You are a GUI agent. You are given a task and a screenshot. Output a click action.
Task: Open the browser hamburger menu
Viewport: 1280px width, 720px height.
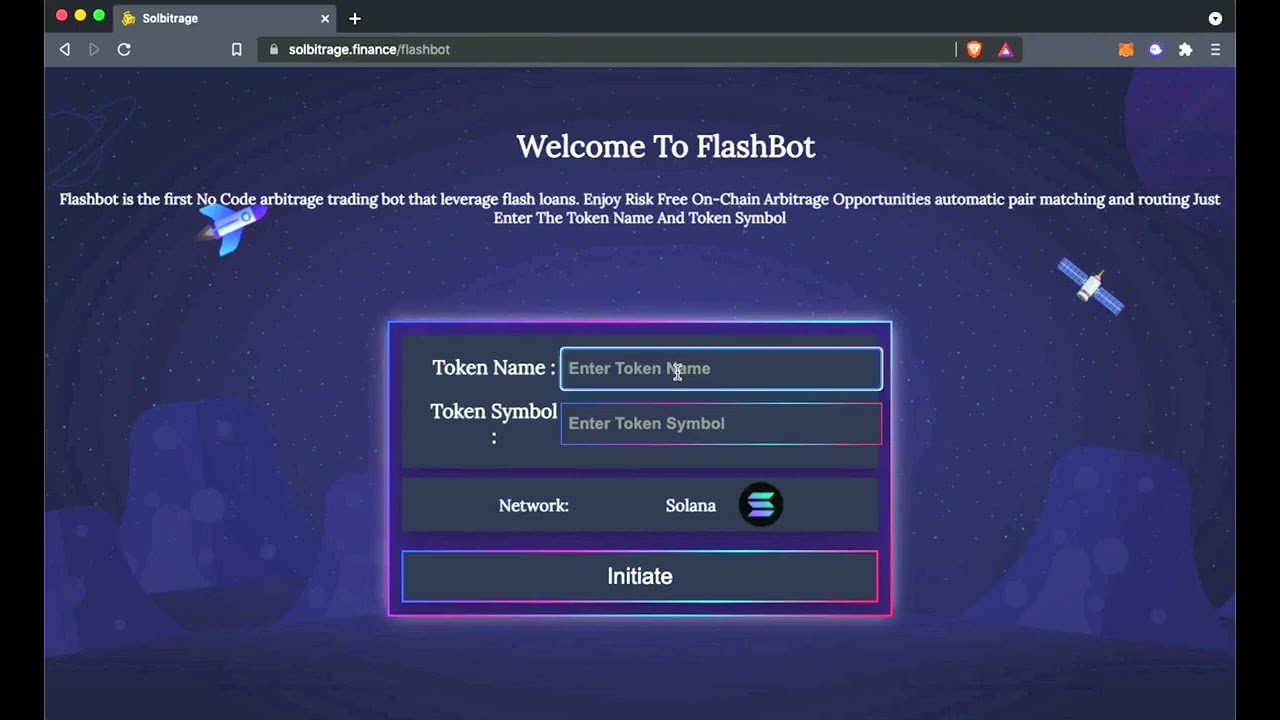[1216, 49]
